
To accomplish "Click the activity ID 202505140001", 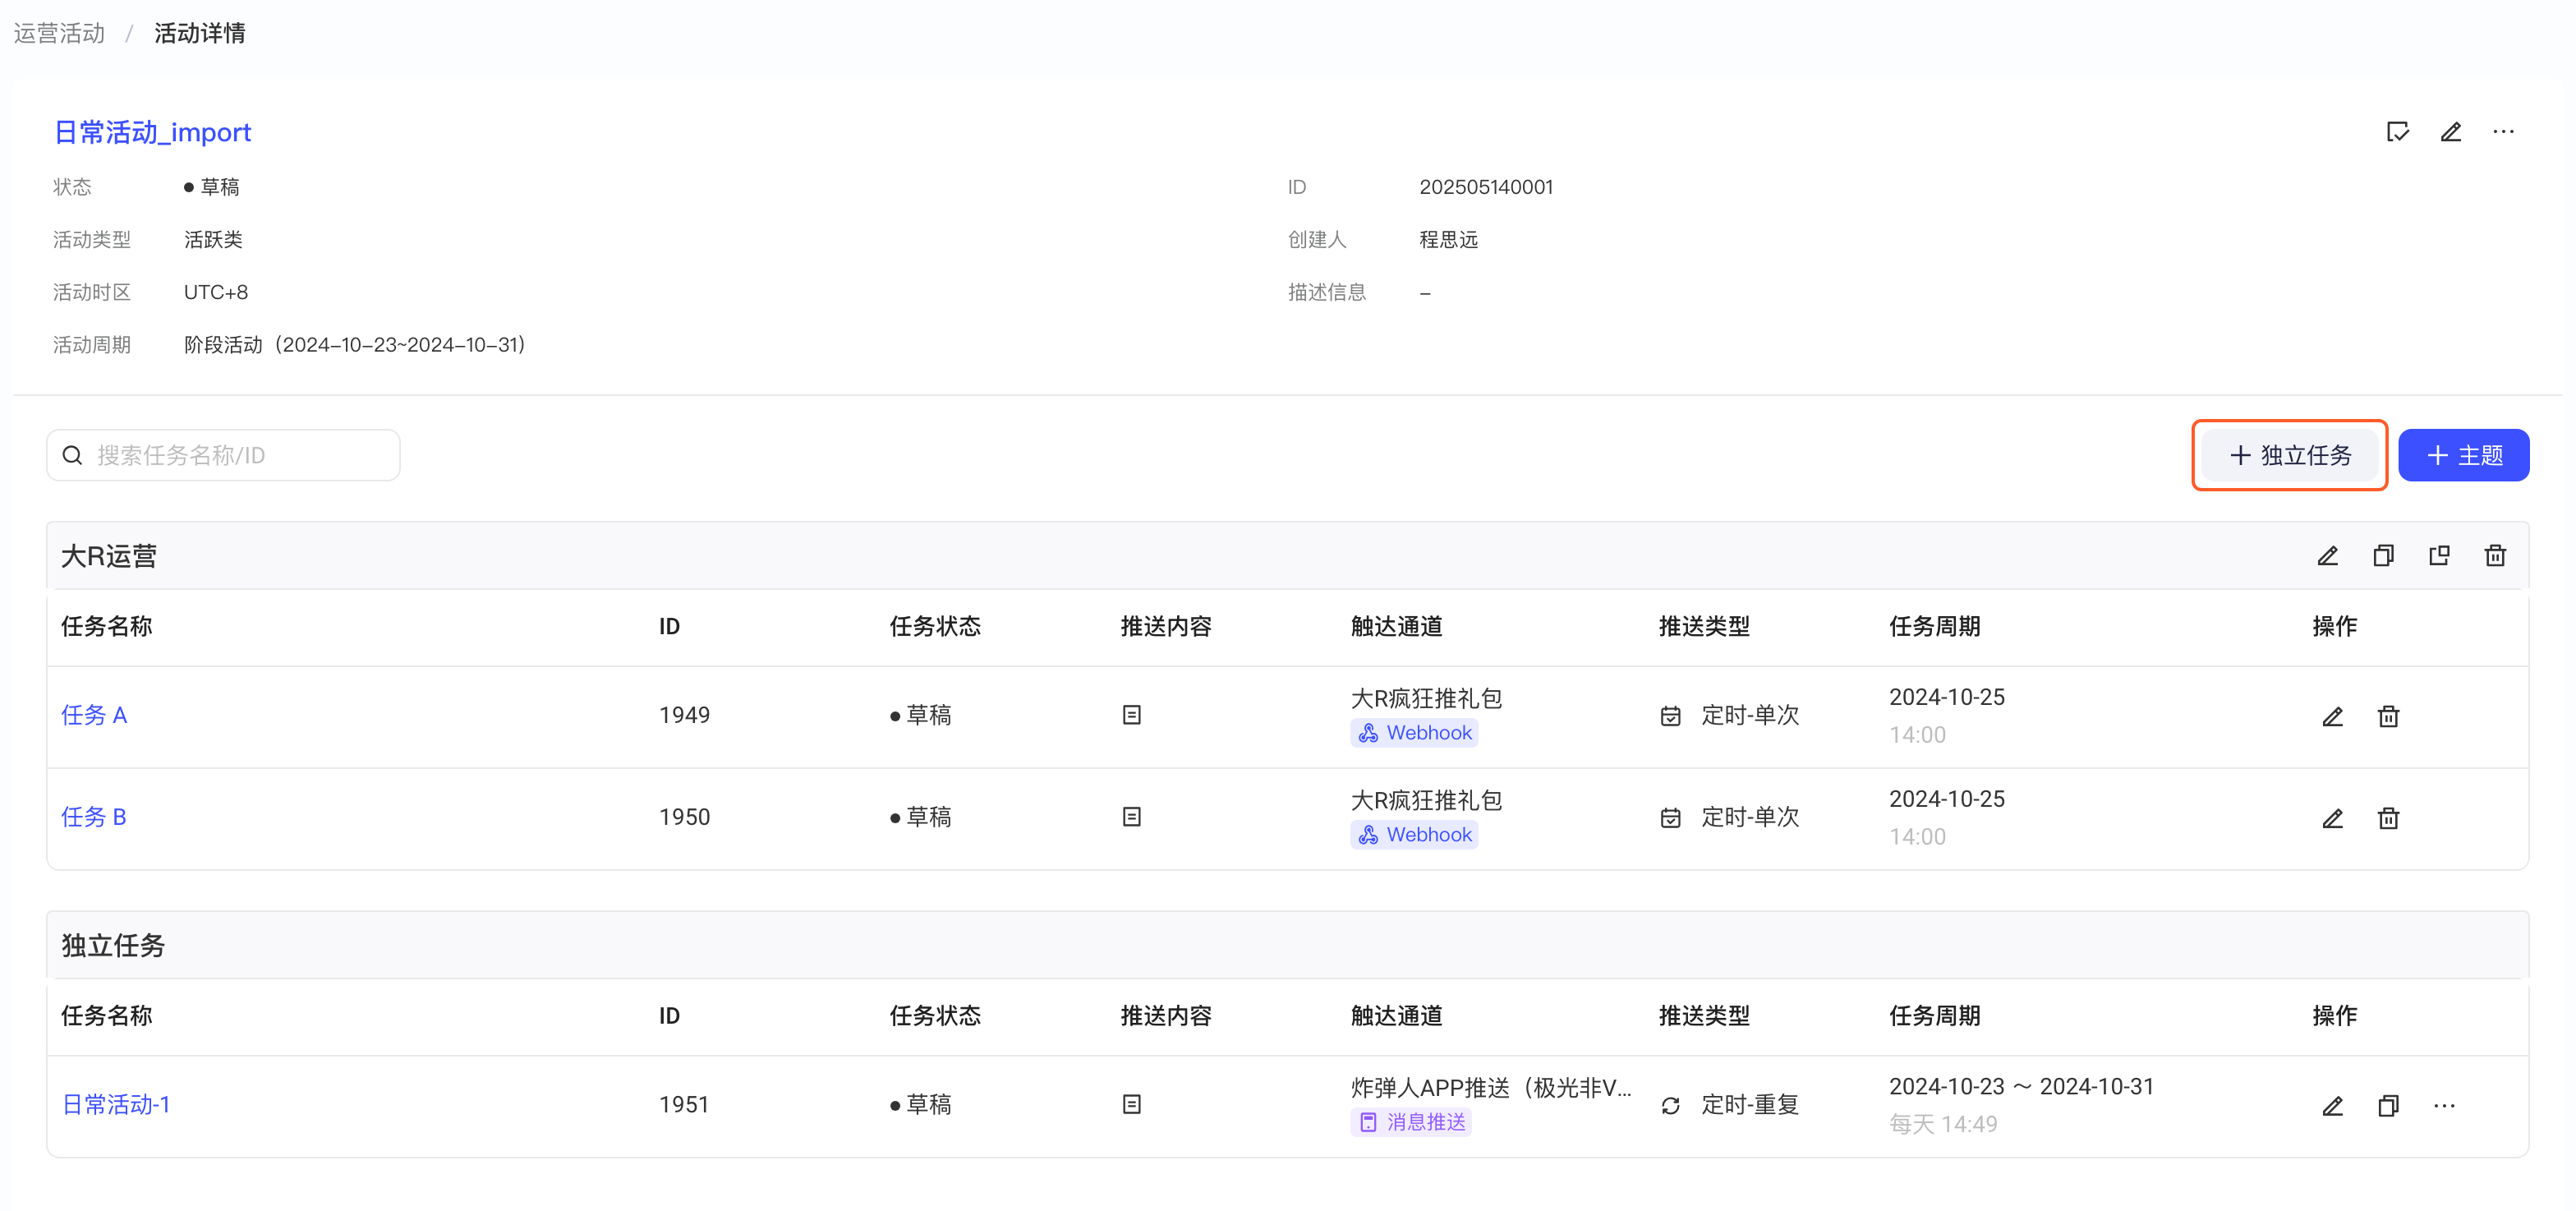I will [x=1486, y=187].
